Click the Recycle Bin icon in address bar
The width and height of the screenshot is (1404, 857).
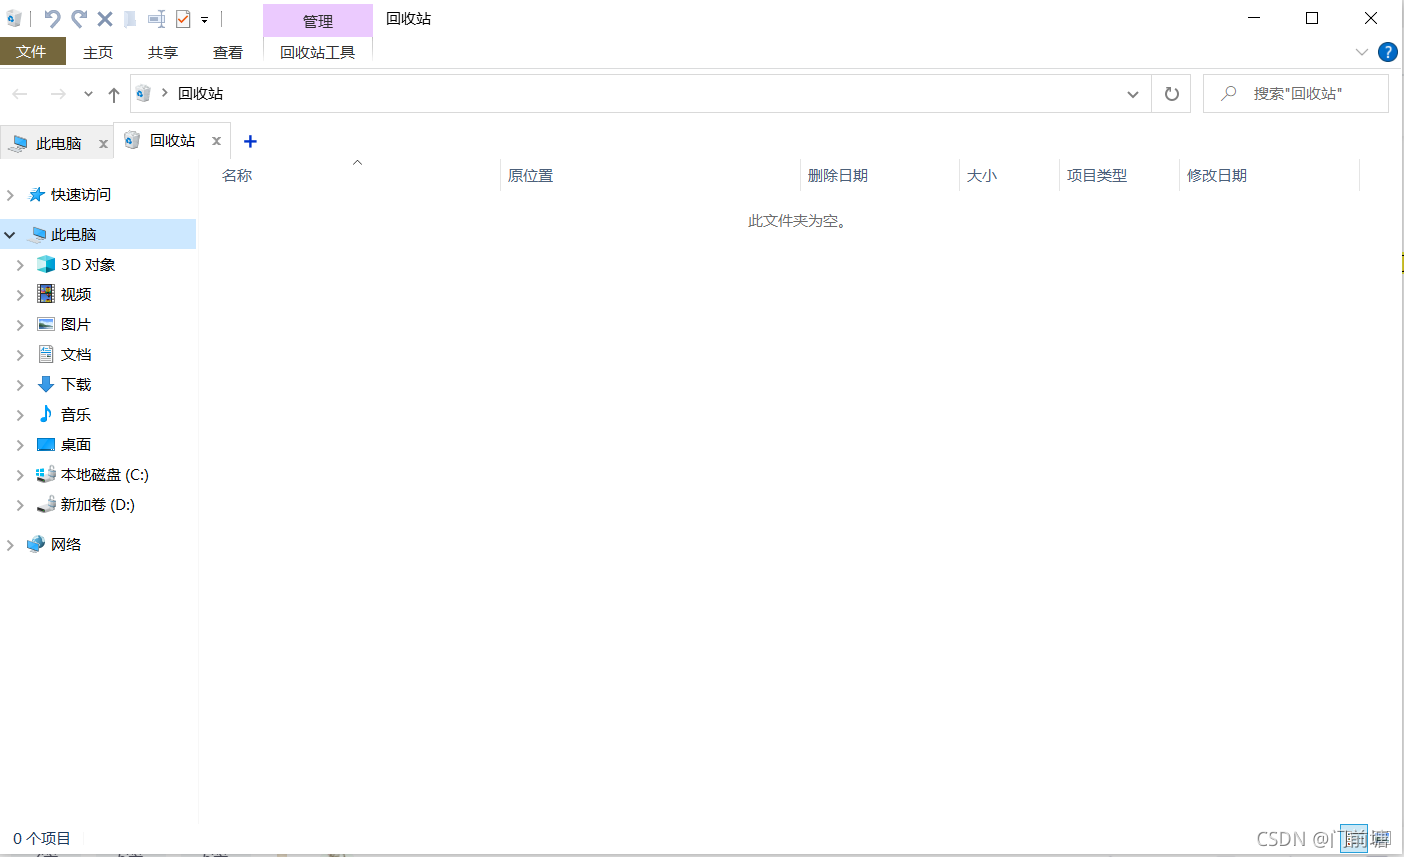click(143, 93)
